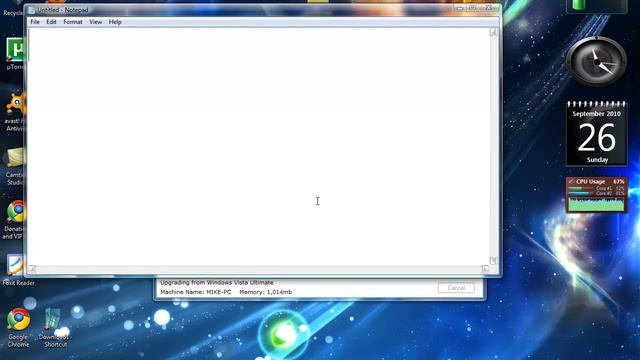Click the 'Memory: 1,014mb' text

[266, 292]
